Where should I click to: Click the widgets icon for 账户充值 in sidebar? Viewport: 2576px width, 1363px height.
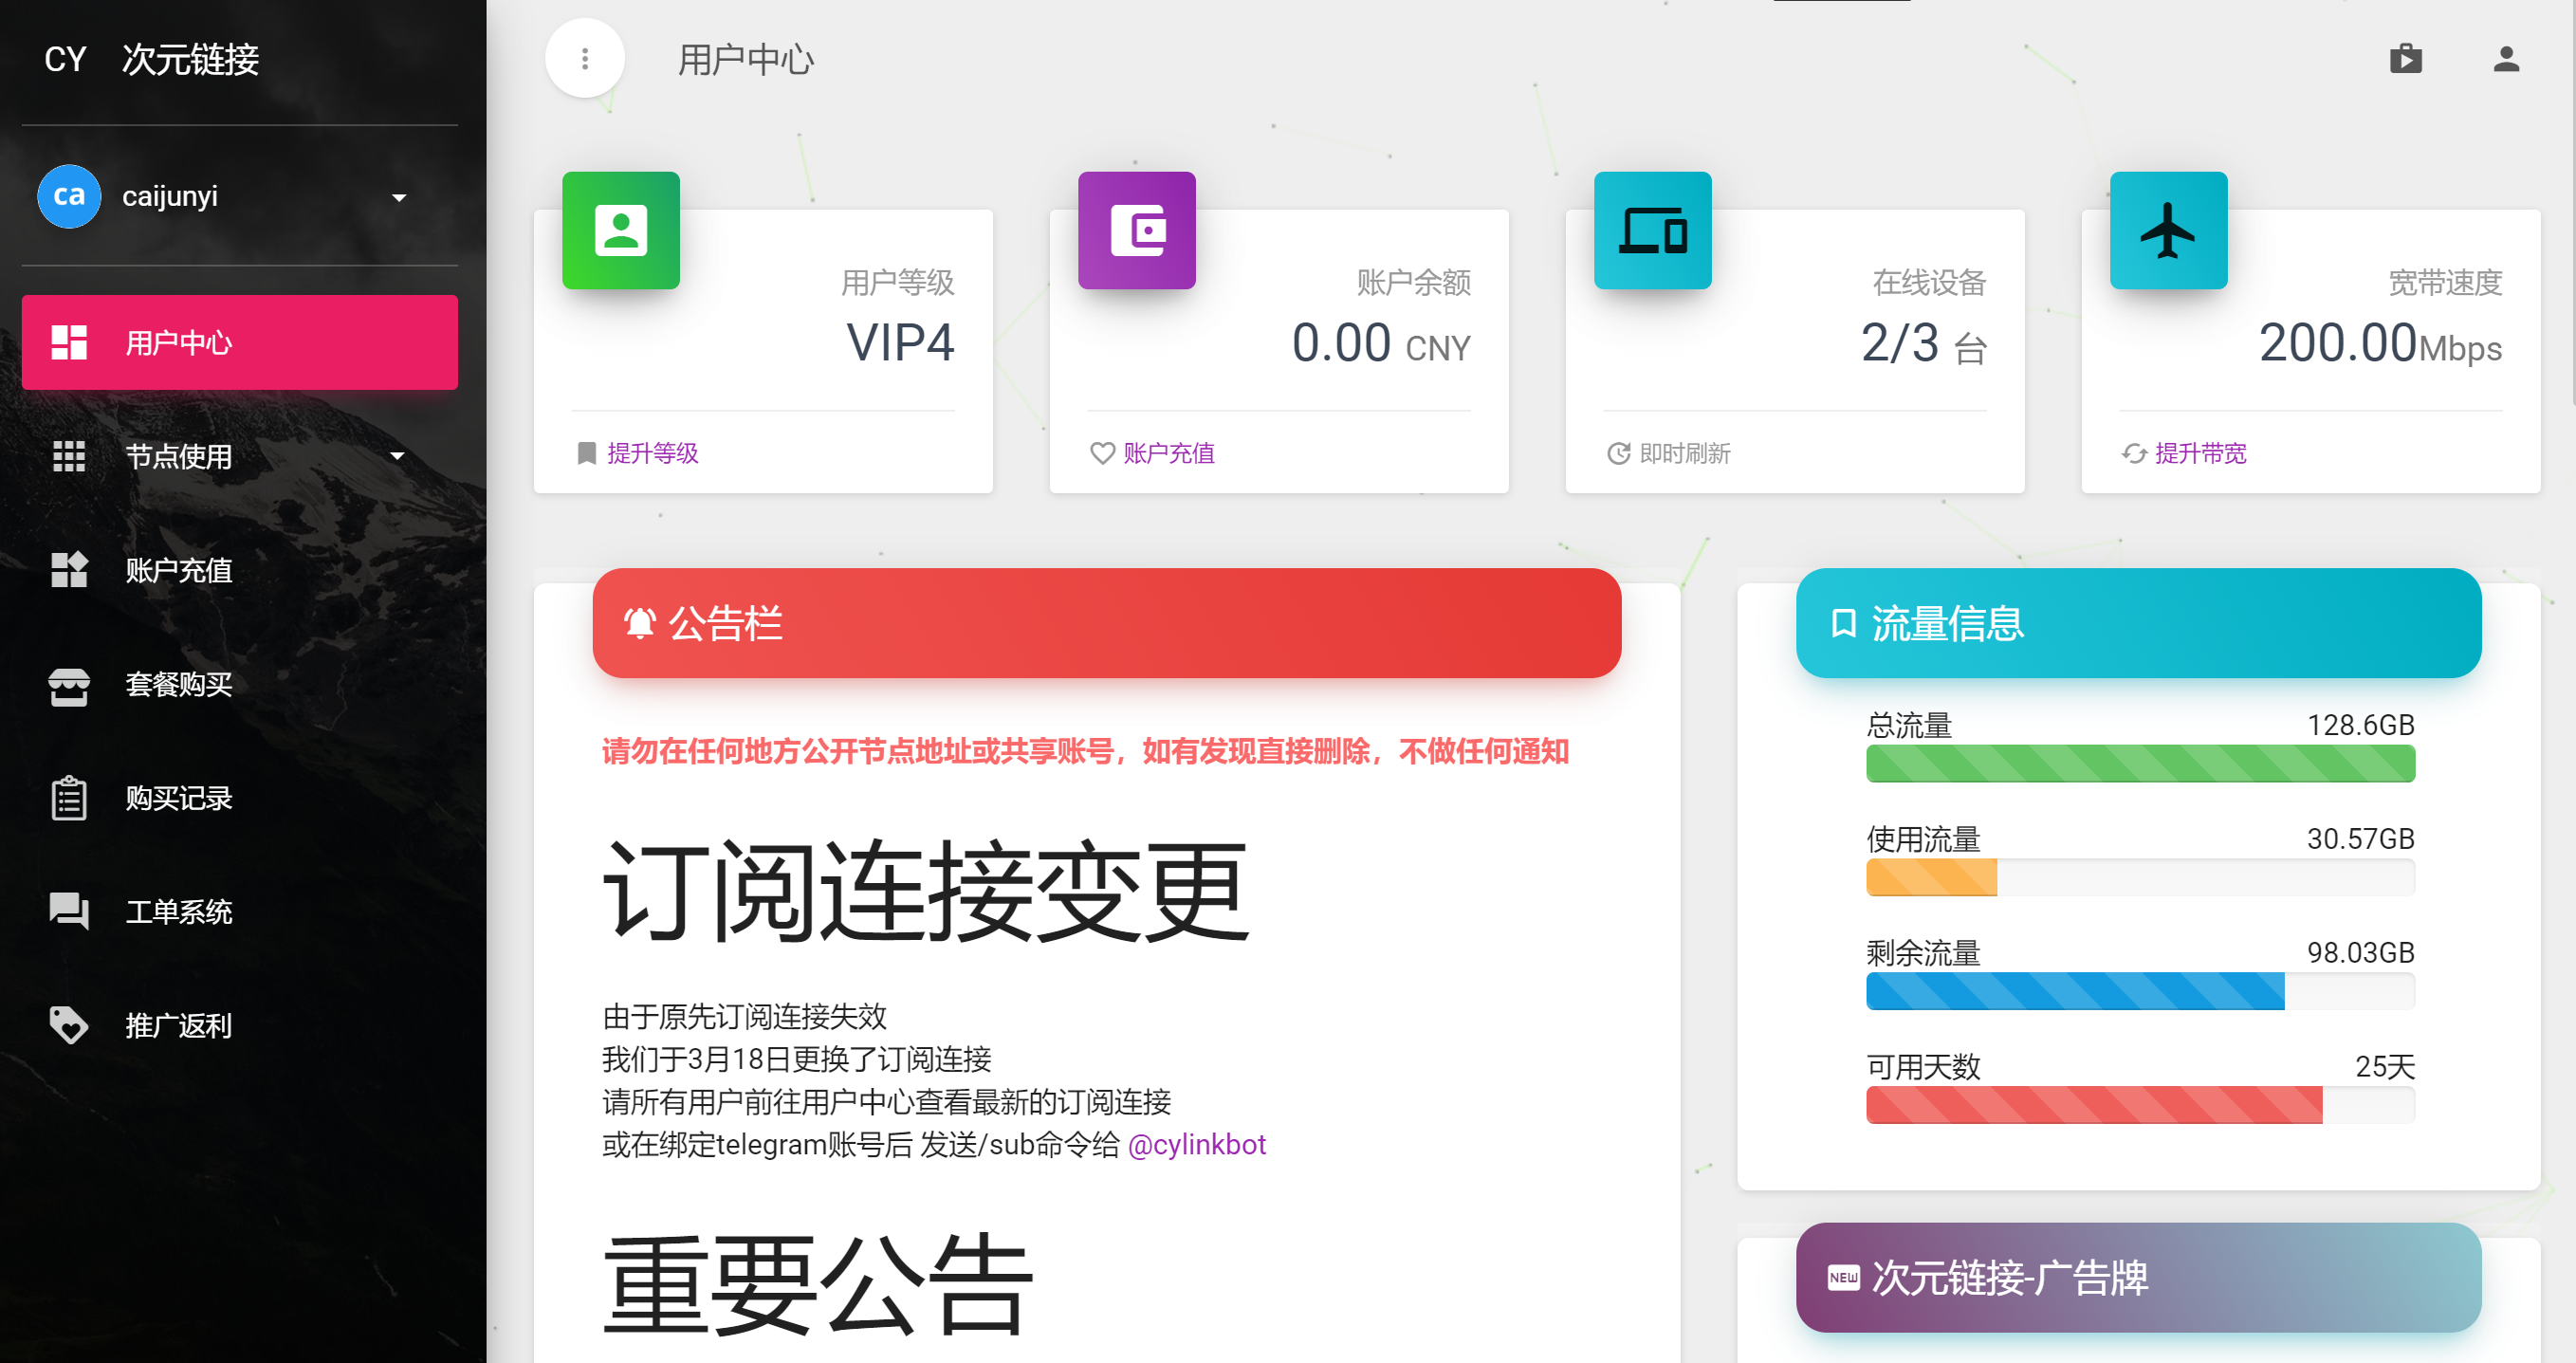click(69, 570)
